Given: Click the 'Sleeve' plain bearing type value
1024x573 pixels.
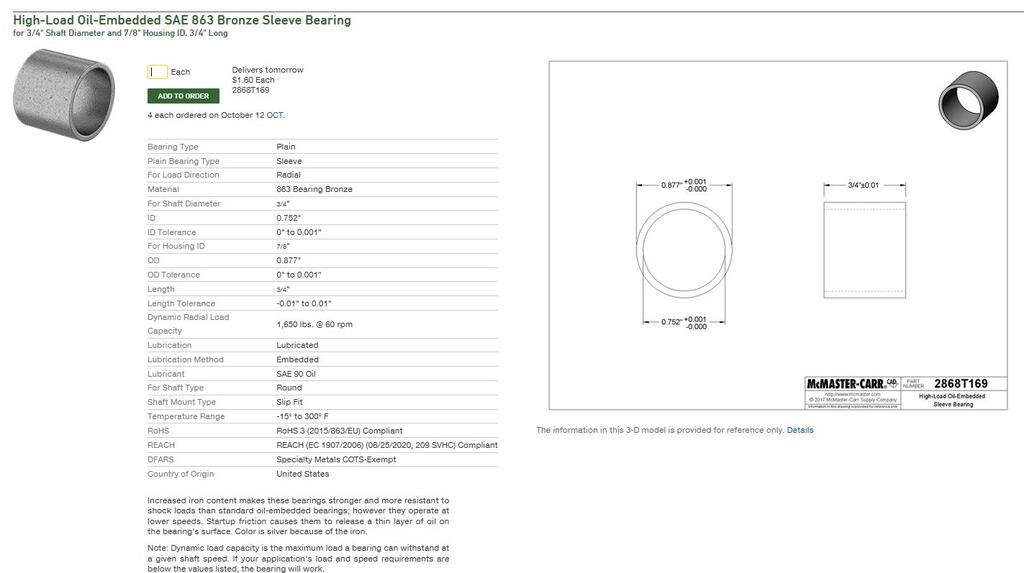Looking at the screenshot, I should click(x=289, y=161).
